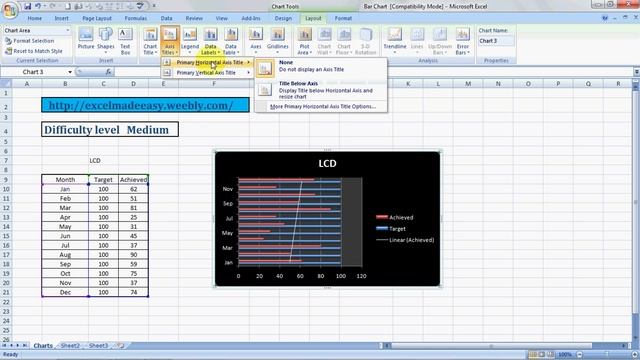Select cell with Achieved value 81

pos(133,208)
